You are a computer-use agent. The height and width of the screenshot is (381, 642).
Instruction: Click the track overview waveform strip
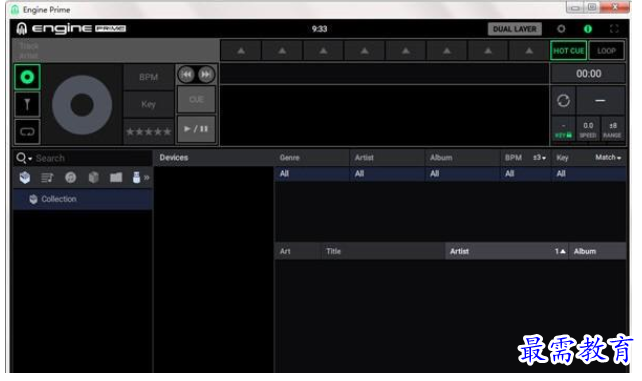point(384,74)
